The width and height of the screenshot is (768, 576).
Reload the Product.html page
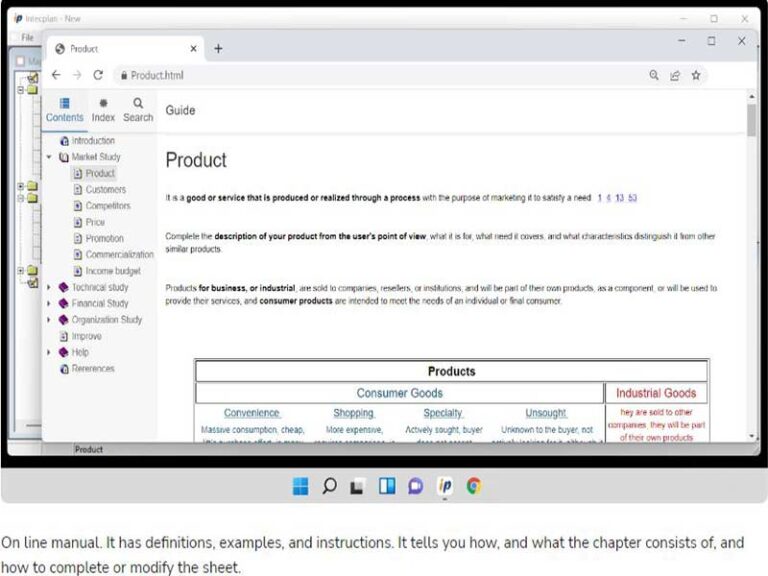[x=98, y=75]
